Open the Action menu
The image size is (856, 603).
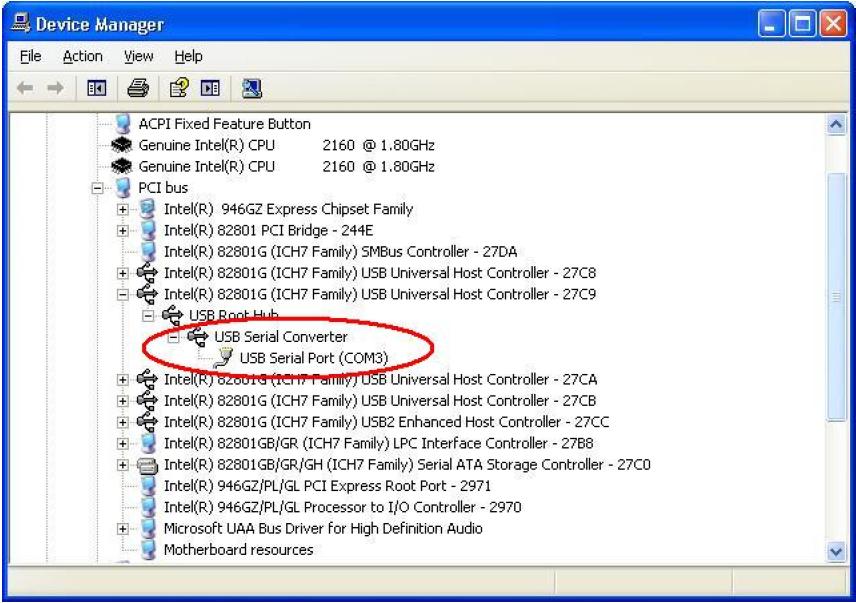(82, 56)
